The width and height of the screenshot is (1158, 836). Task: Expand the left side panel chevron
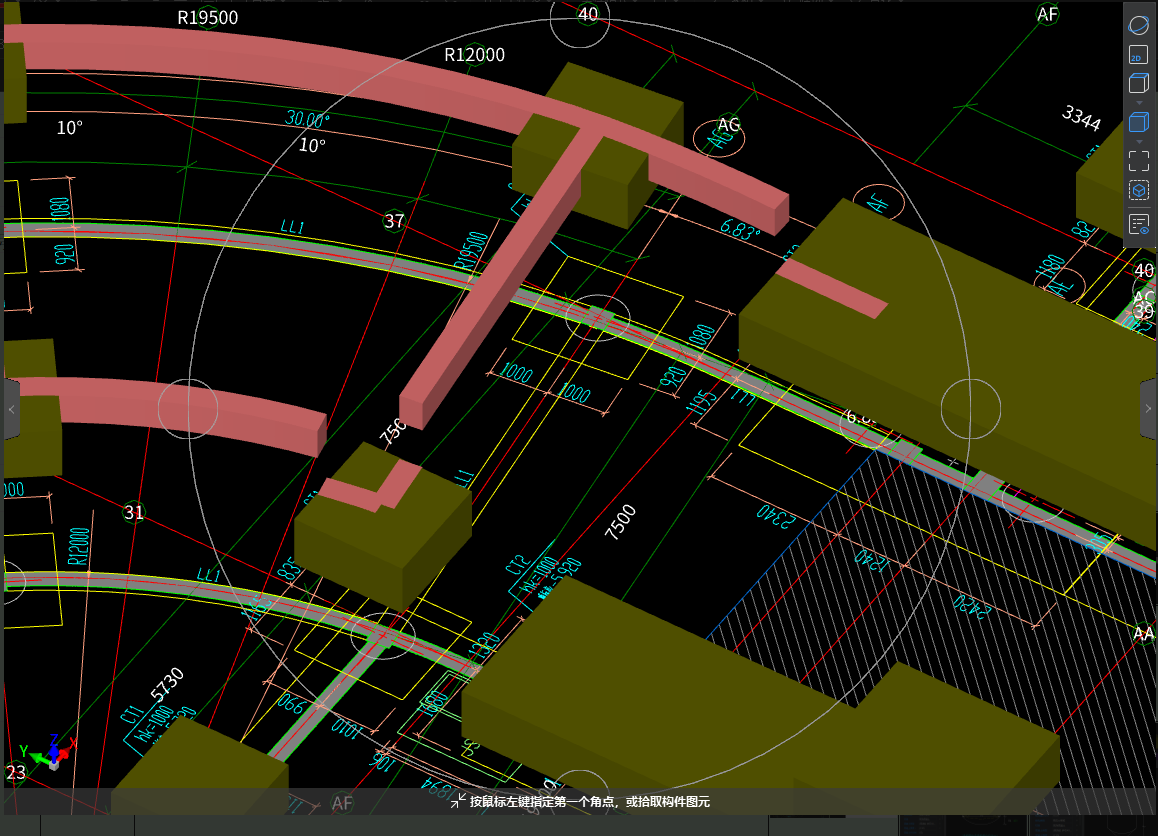click(x=11, y=409)
